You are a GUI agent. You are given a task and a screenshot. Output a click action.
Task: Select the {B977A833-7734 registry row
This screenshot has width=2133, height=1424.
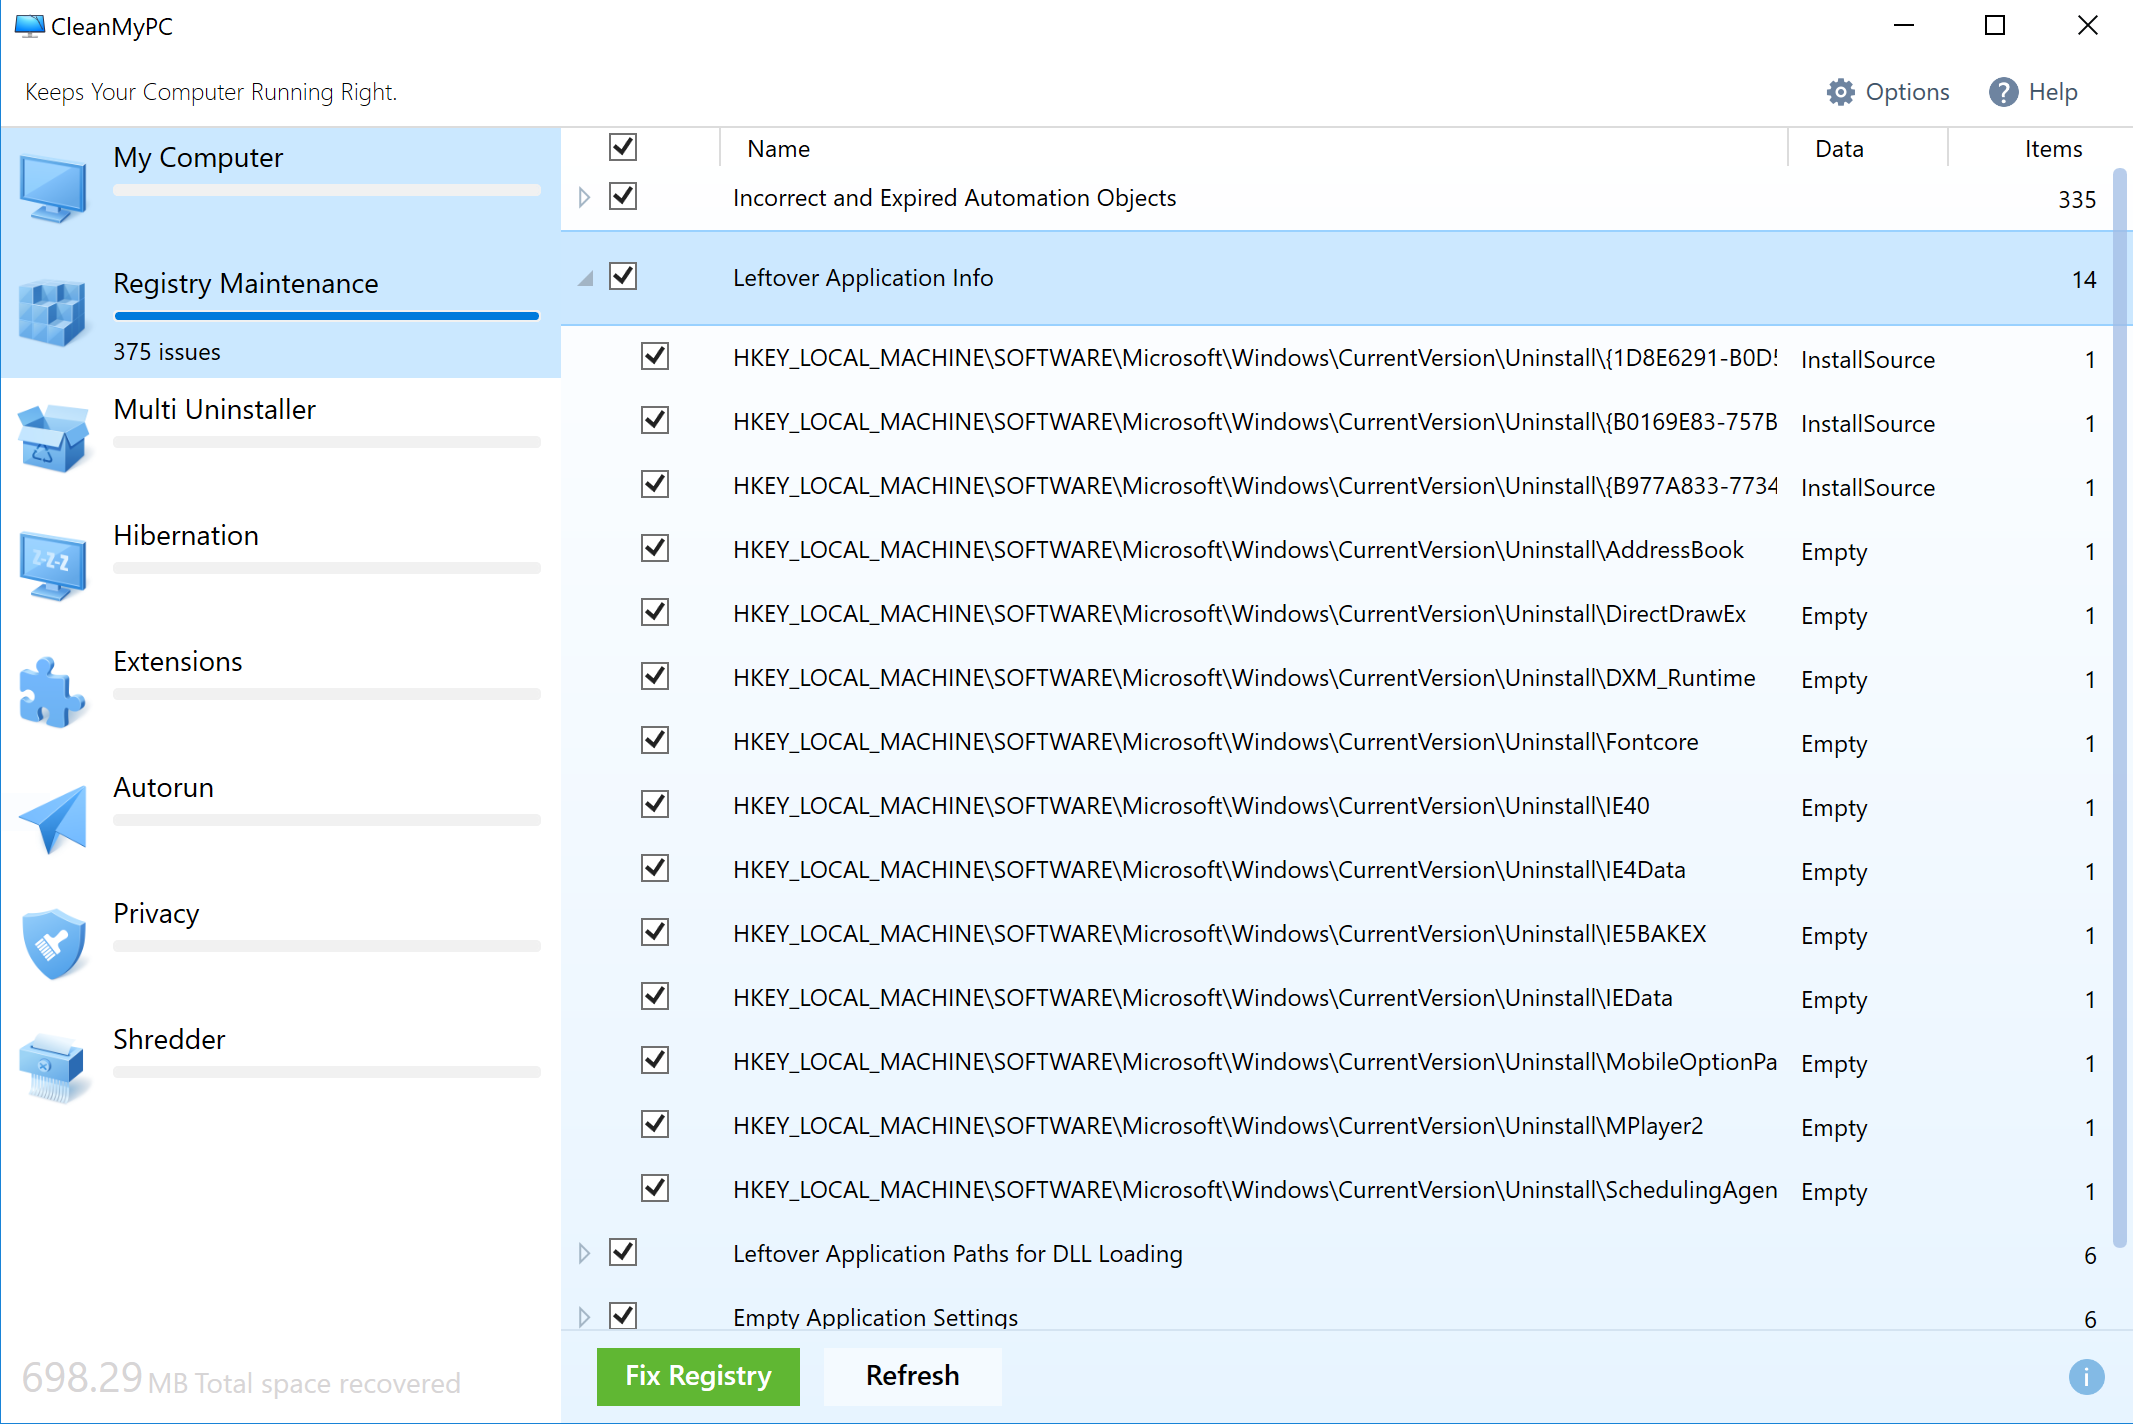tap(1339, 486)
